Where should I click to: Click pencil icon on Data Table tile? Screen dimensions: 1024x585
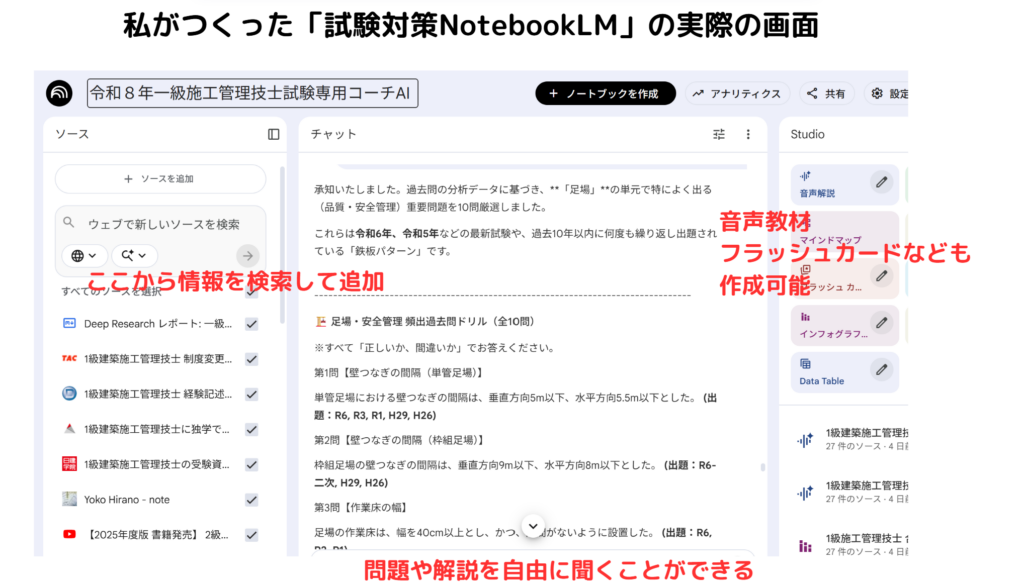880,369
